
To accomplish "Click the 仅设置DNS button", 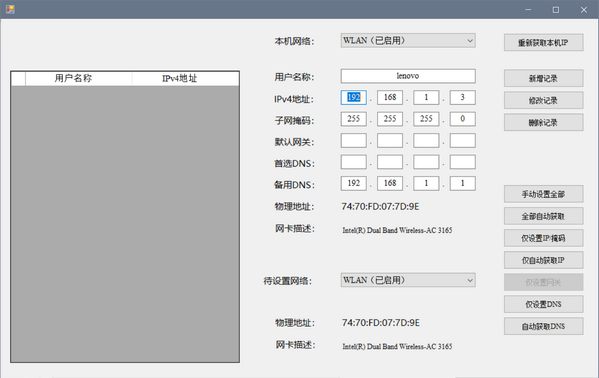I will [x=543, y=304].
